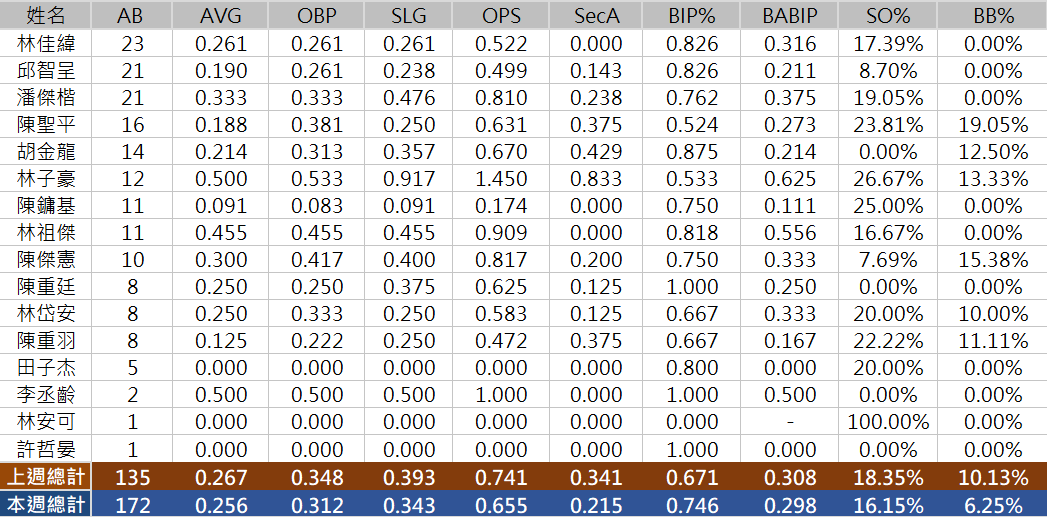The height and width of the screenshot is (517, 1047).
Task: Click the AVG column header
Action: click(x=220, y=15)
